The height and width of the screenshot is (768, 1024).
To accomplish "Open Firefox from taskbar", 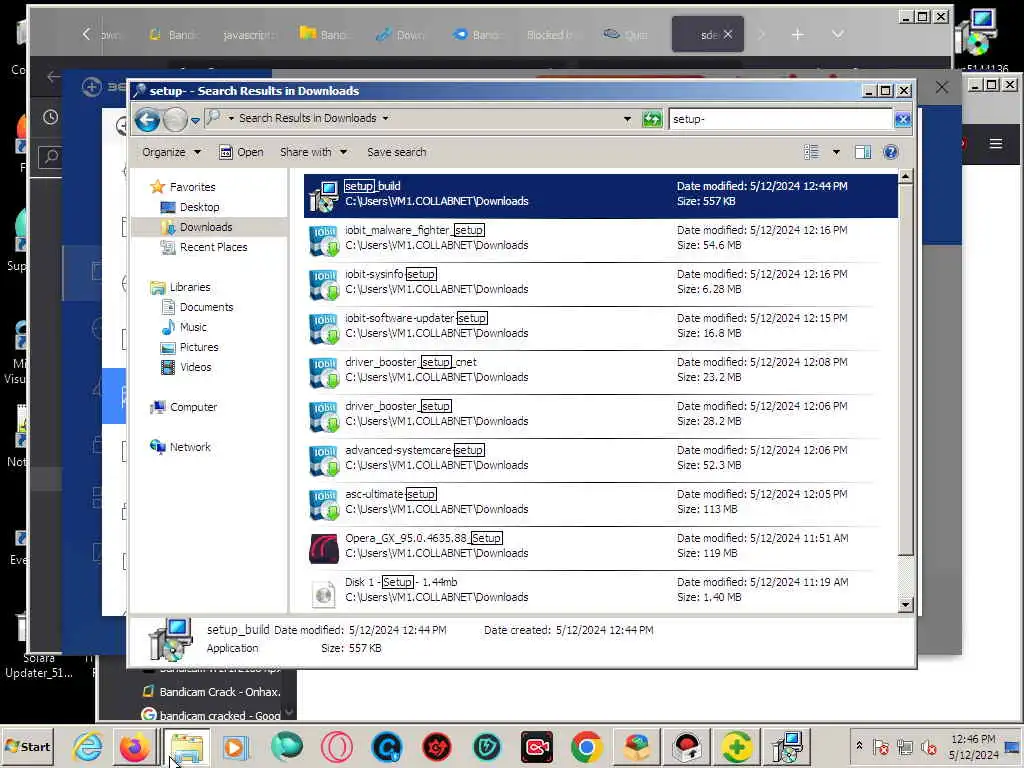I will coord(135,746).
